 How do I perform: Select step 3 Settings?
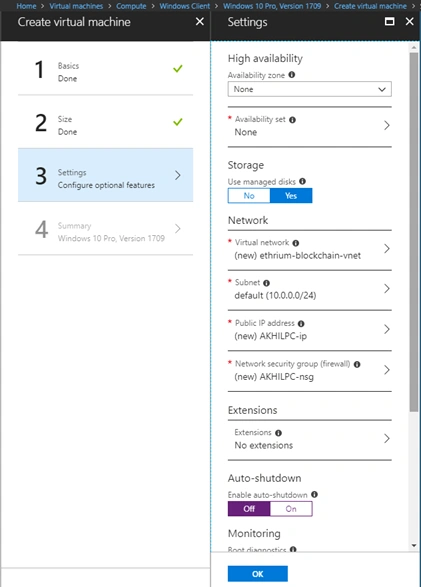106,175
